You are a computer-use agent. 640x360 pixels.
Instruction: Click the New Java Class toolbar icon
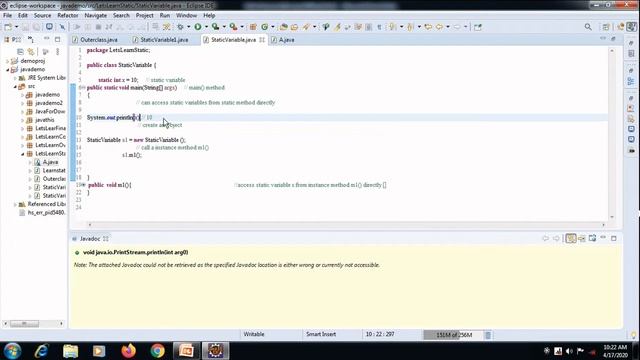click(x=264, y=27)
